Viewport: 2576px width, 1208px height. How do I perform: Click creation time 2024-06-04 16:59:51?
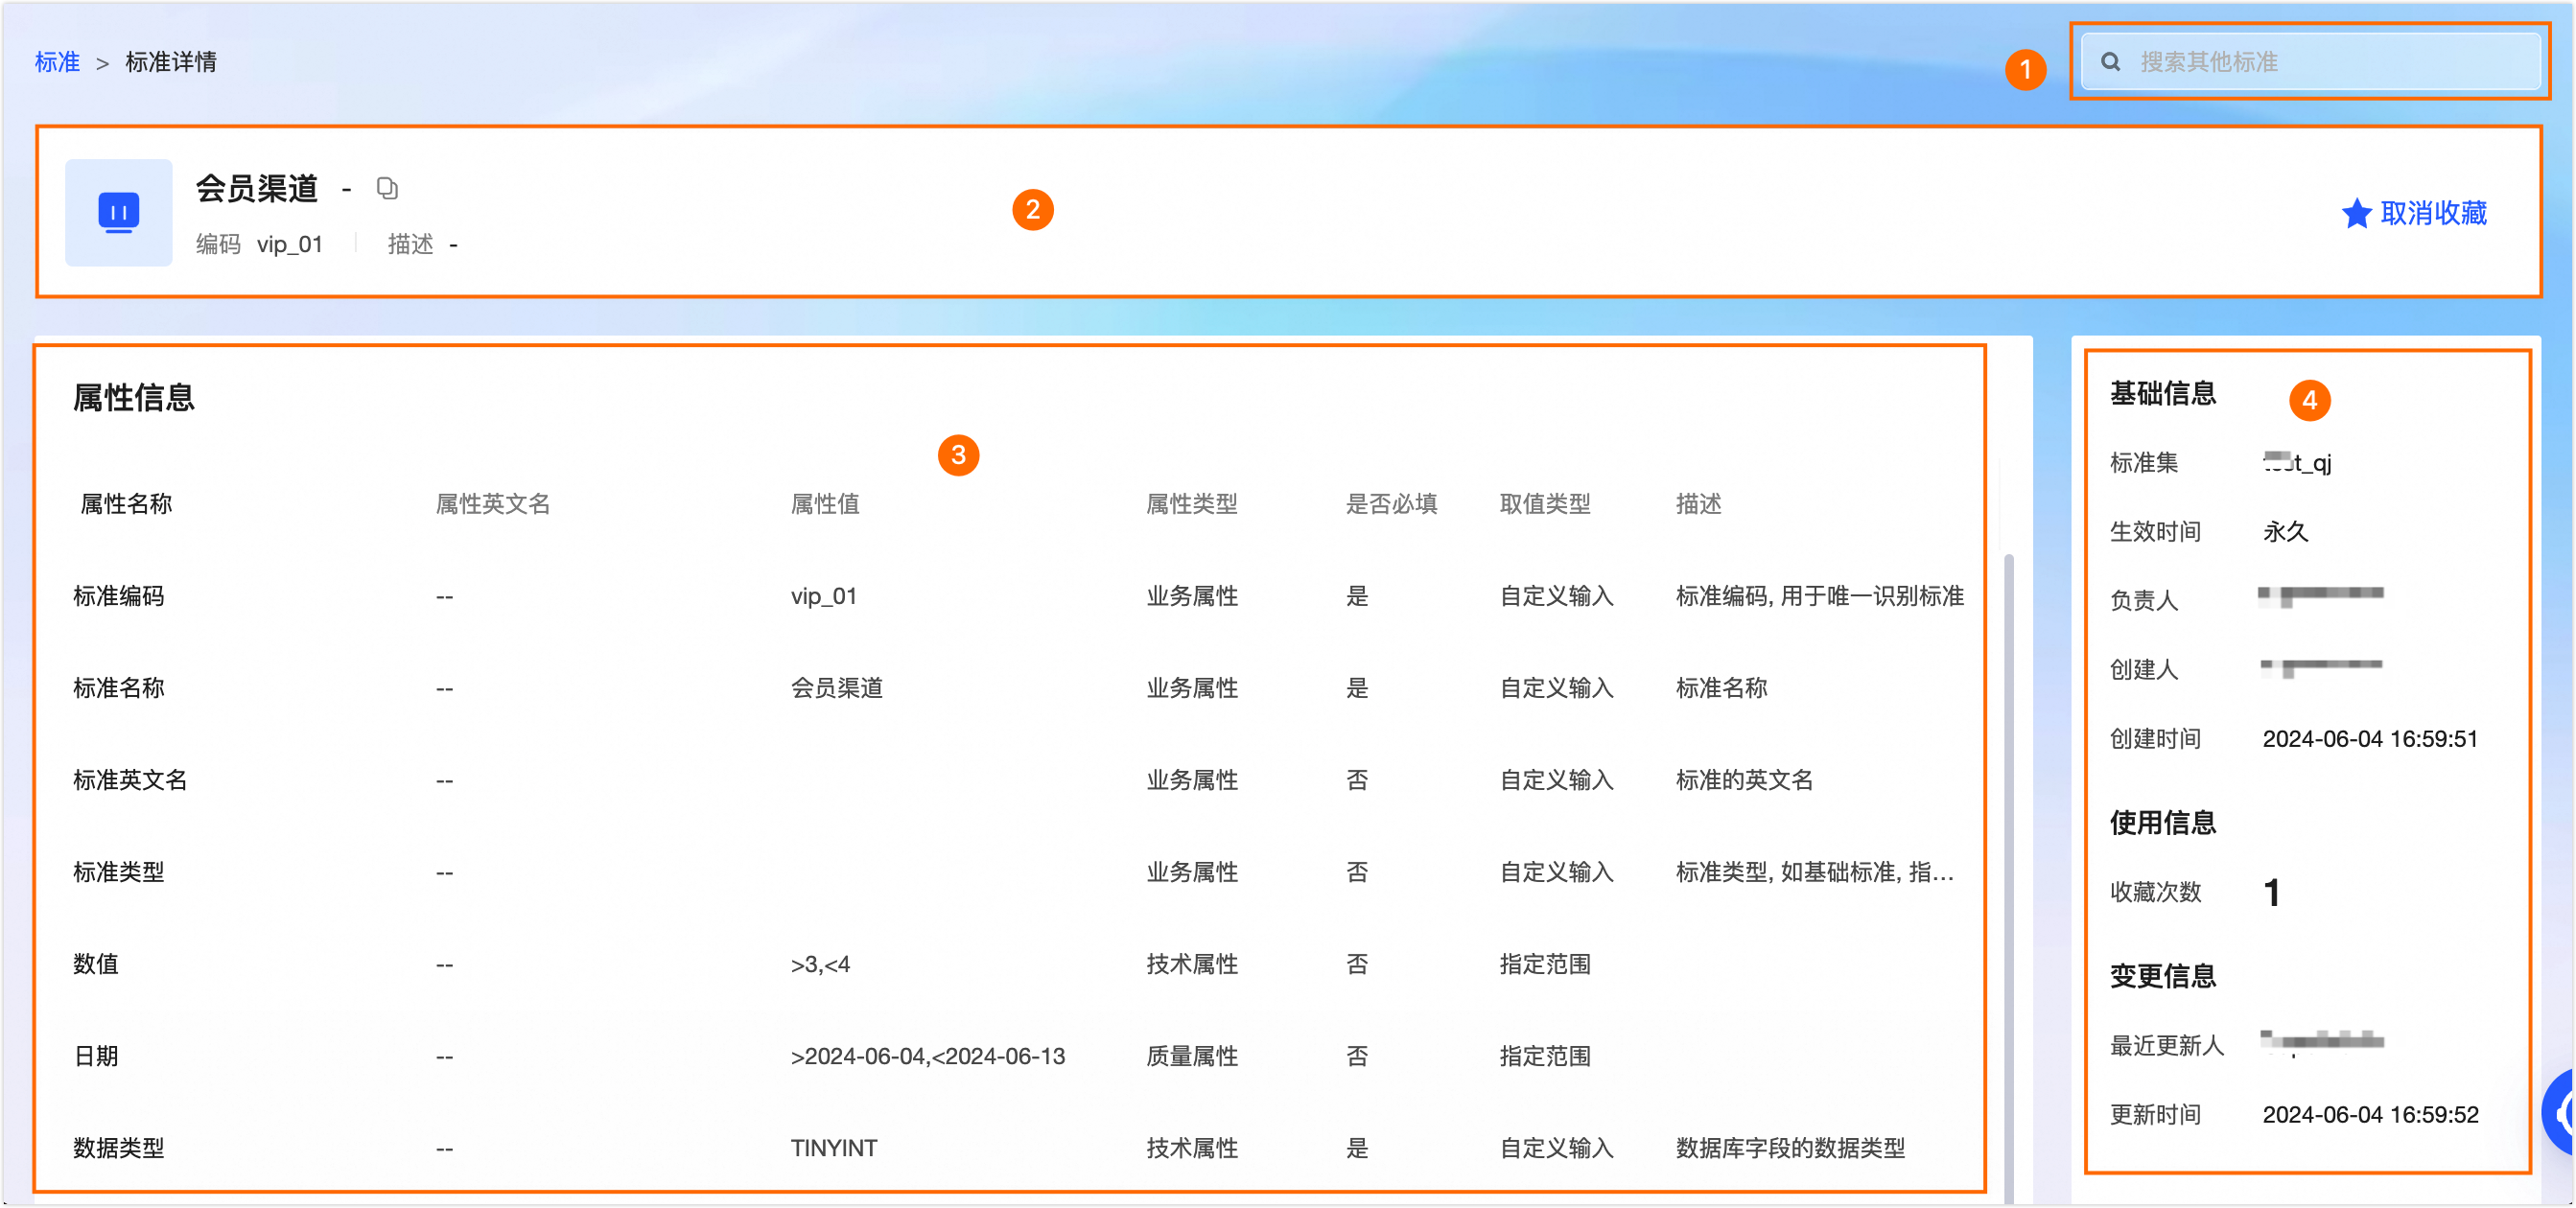click(2370, 739)
